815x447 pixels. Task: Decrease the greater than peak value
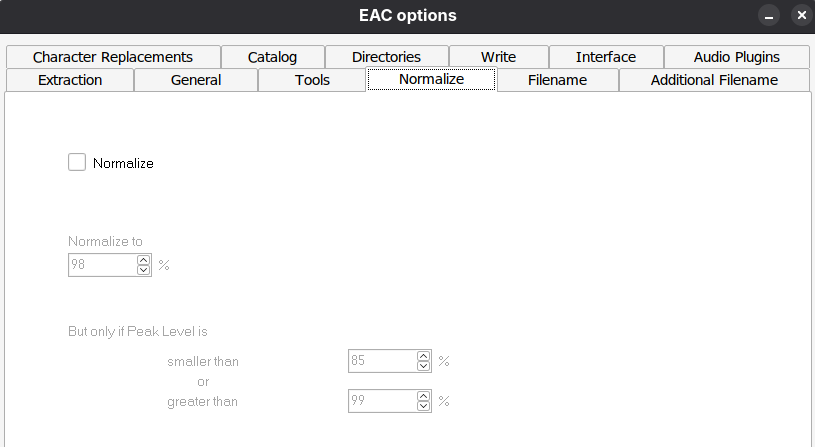(x=423, y=406)
